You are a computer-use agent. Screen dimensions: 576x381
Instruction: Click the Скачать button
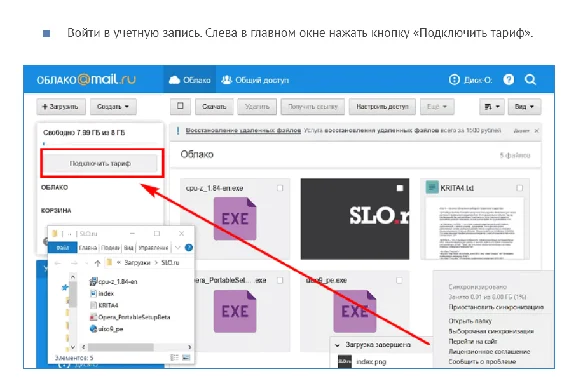coord(214,107)
